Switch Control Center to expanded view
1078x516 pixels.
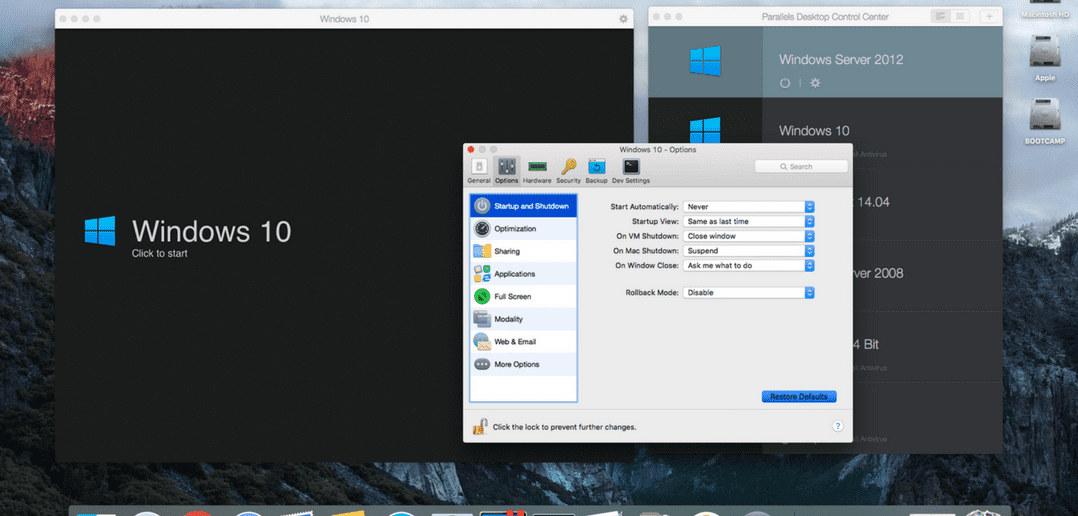point(940,16)
